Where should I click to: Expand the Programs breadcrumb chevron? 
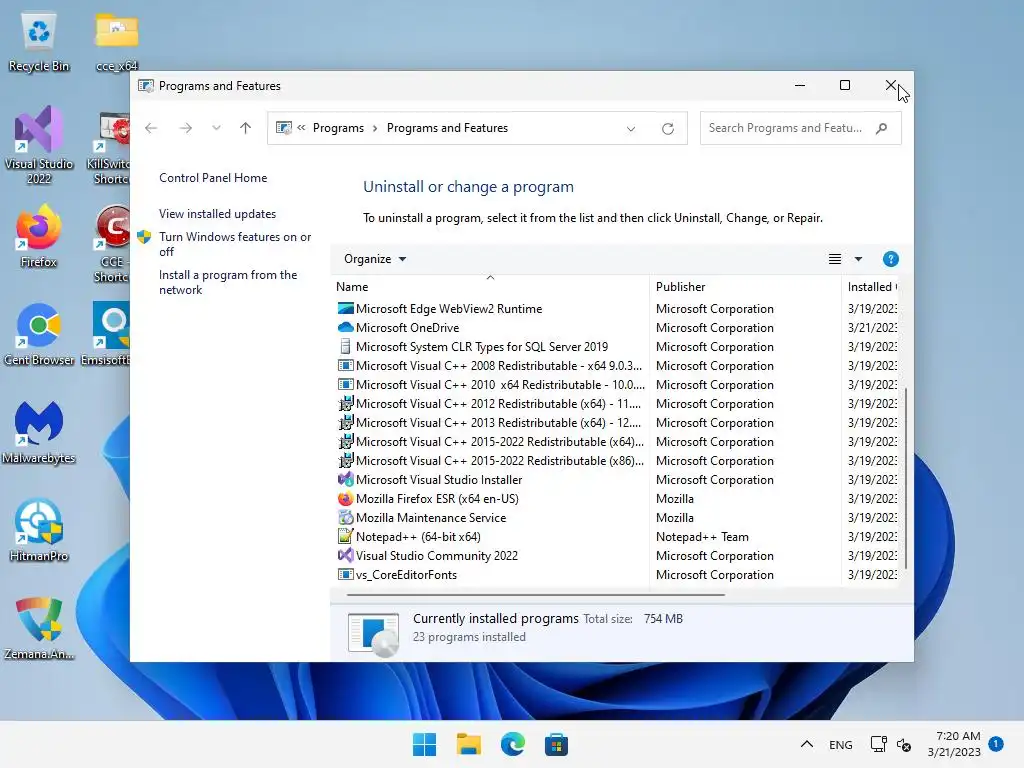click(x=375, y=128)
